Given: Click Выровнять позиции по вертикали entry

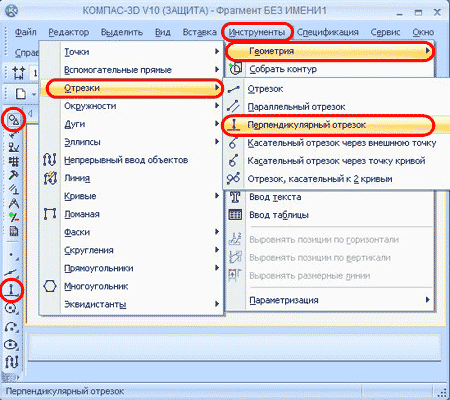Looking at the screenshot, I should [x=330, y=258].
